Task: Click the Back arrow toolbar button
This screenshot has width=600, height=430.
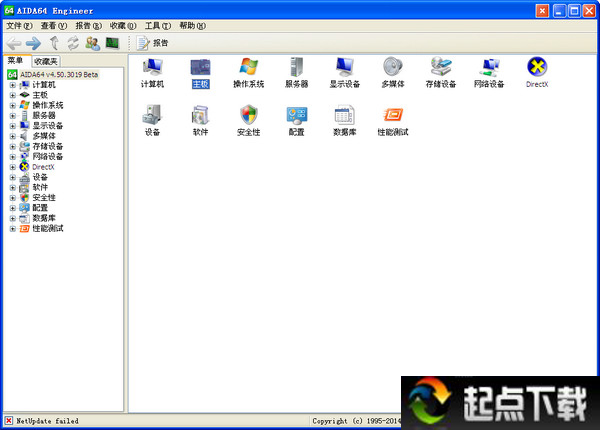Action: tap(14, 44)
